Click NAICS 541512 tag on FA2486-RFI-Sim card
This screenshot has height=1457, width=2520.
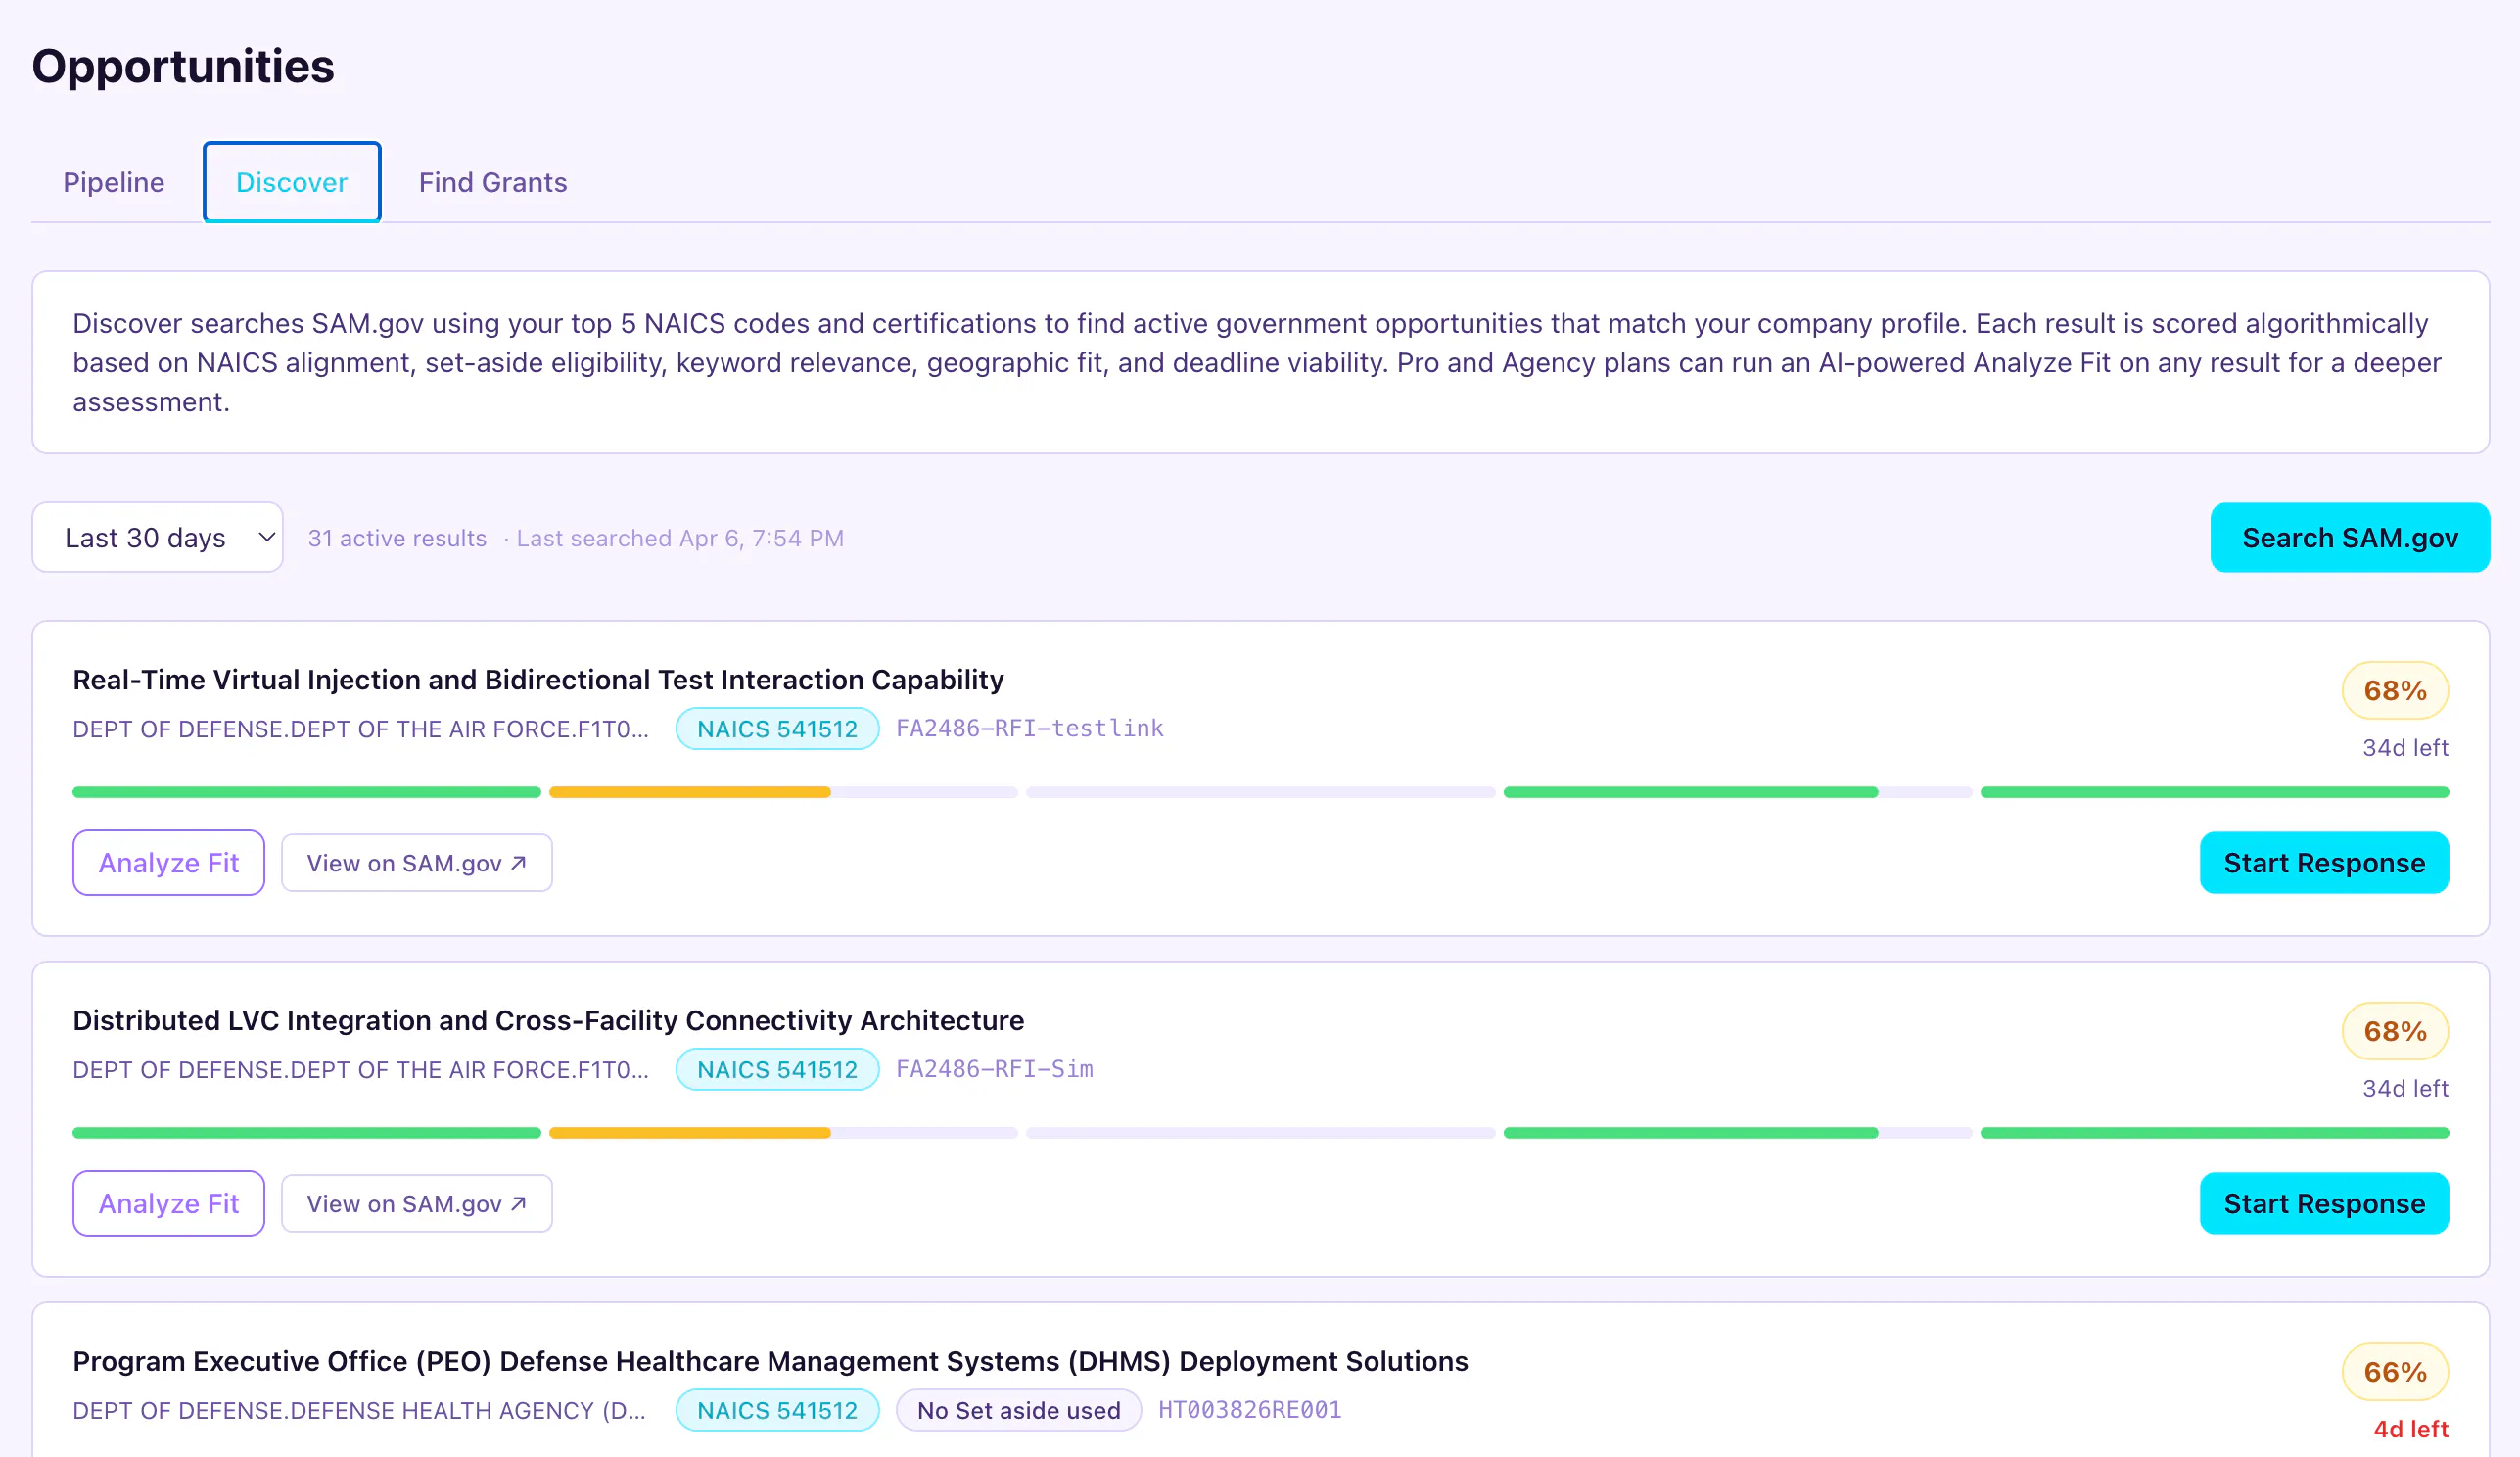pos(777,1069)
